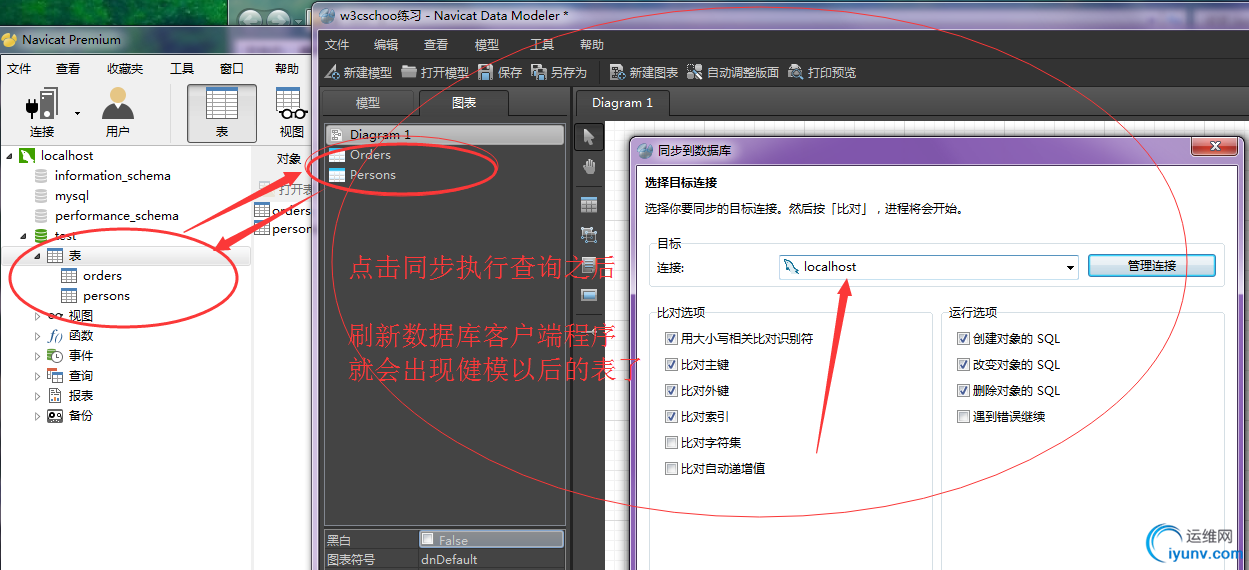Activate the hand pan tool
Viewport: 1249px width, 570px height.
[x=589, y=167]
